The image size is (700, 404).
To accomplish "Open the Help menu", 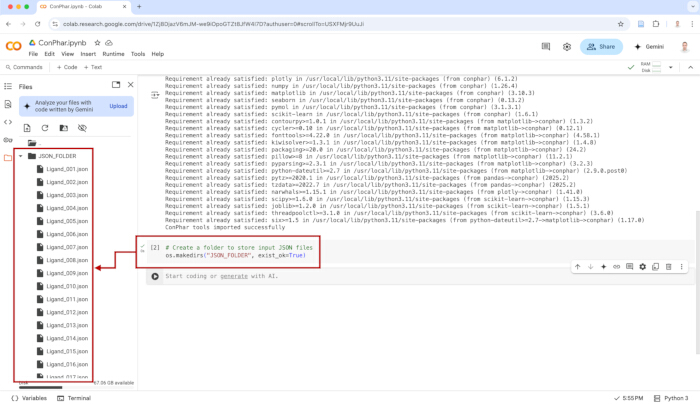I will [x=158, y=54].
